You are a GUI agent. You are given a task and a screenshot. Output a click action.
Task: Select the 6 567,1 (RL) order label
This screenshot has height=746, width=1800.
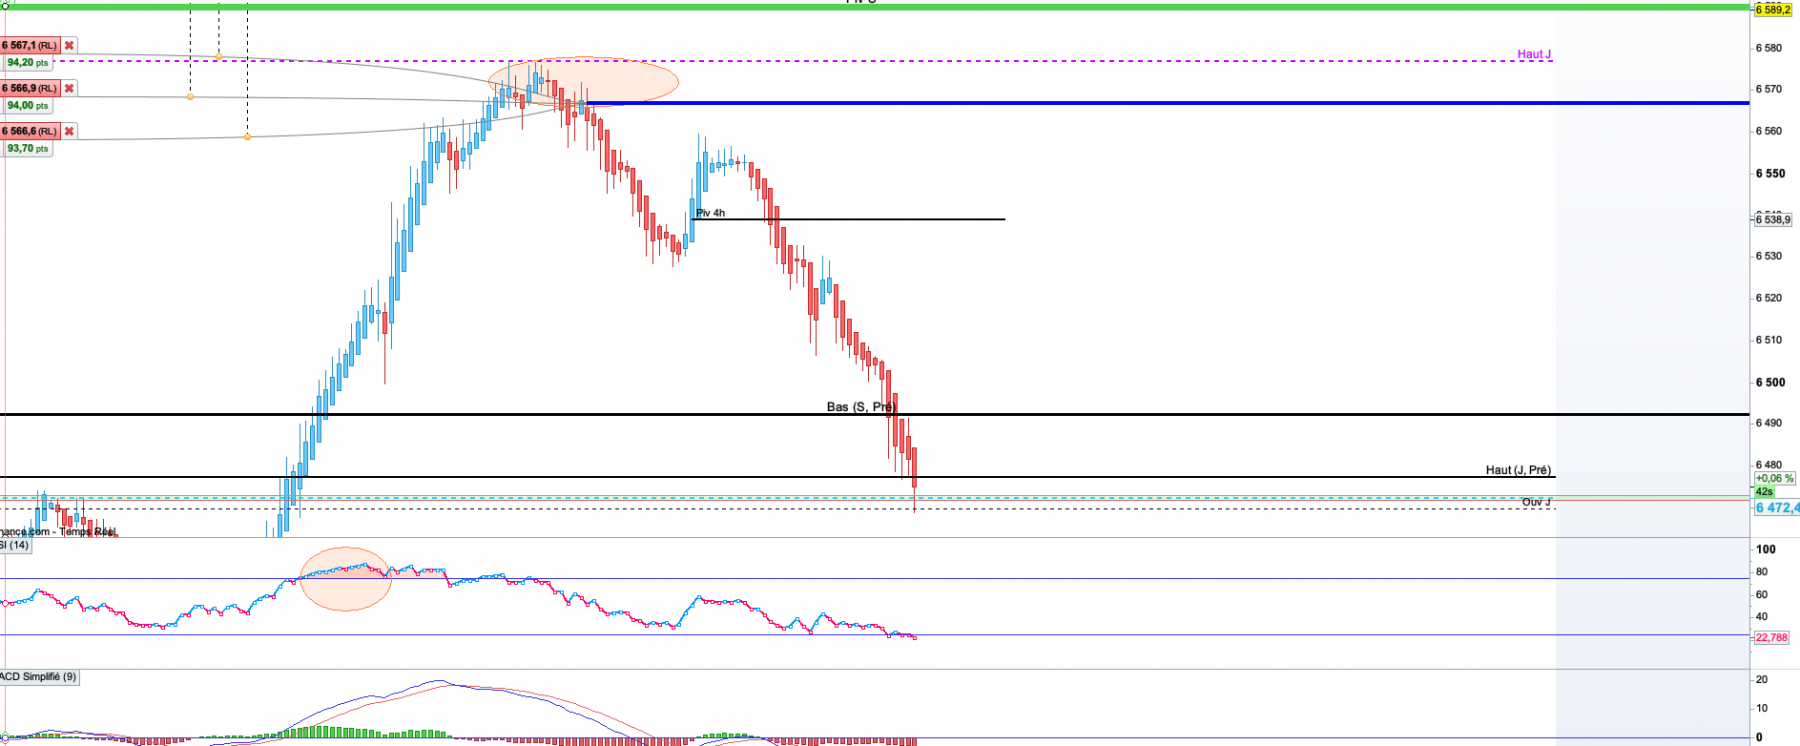click(x=30, y=46)
